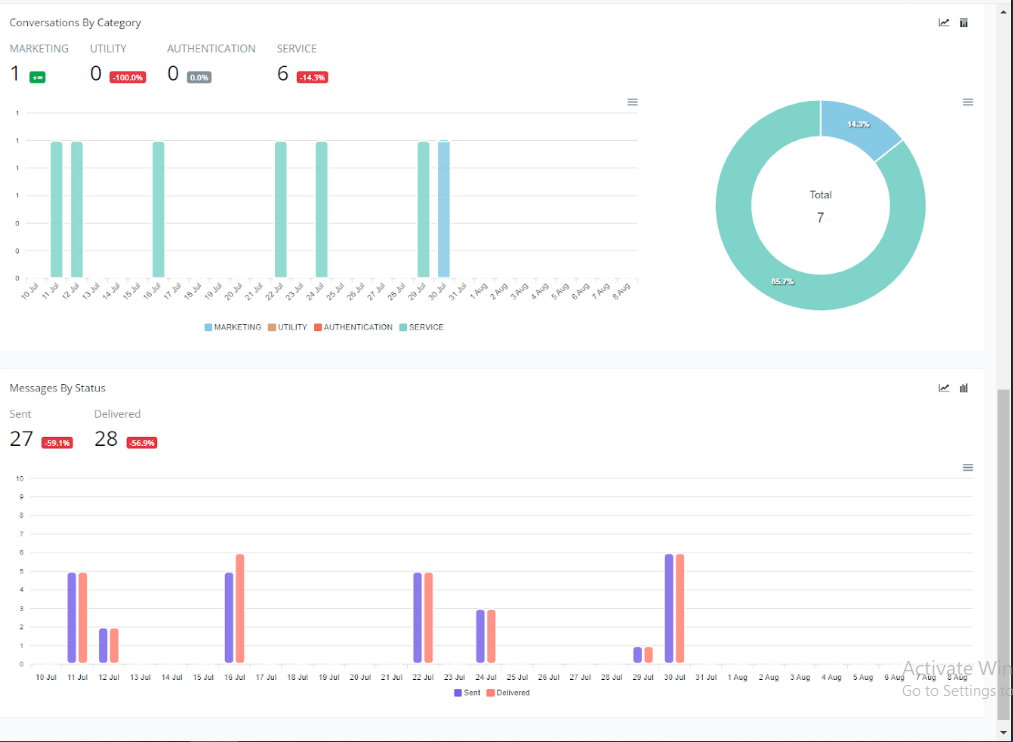The width and height of the screenshot is (1013, 742).
Task: Hide the Delivered series in legend
Action: point(508,692)
